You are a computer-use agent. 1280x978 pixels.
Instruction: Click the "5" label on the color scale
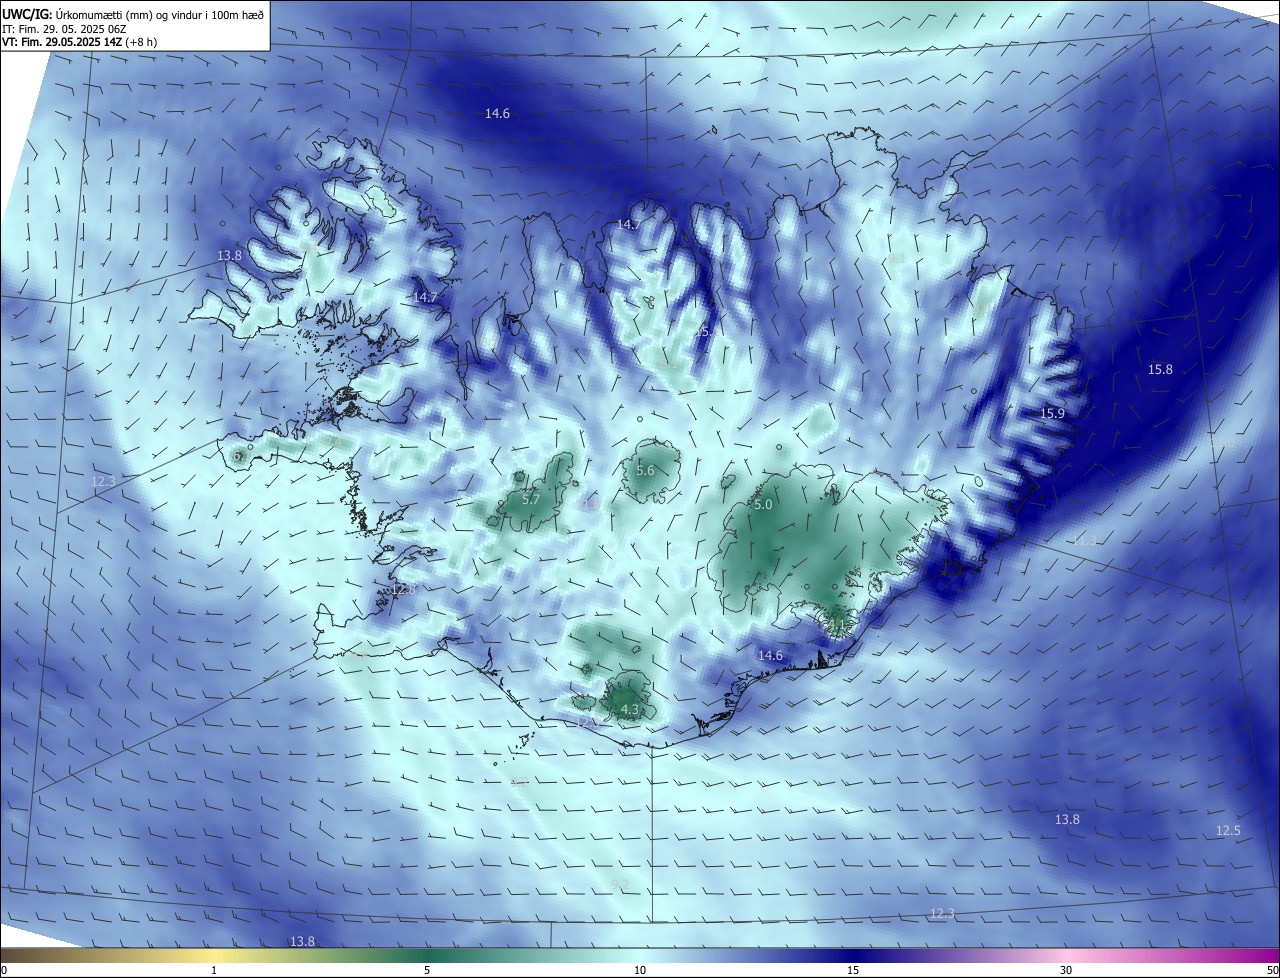[x=427, y=970]
